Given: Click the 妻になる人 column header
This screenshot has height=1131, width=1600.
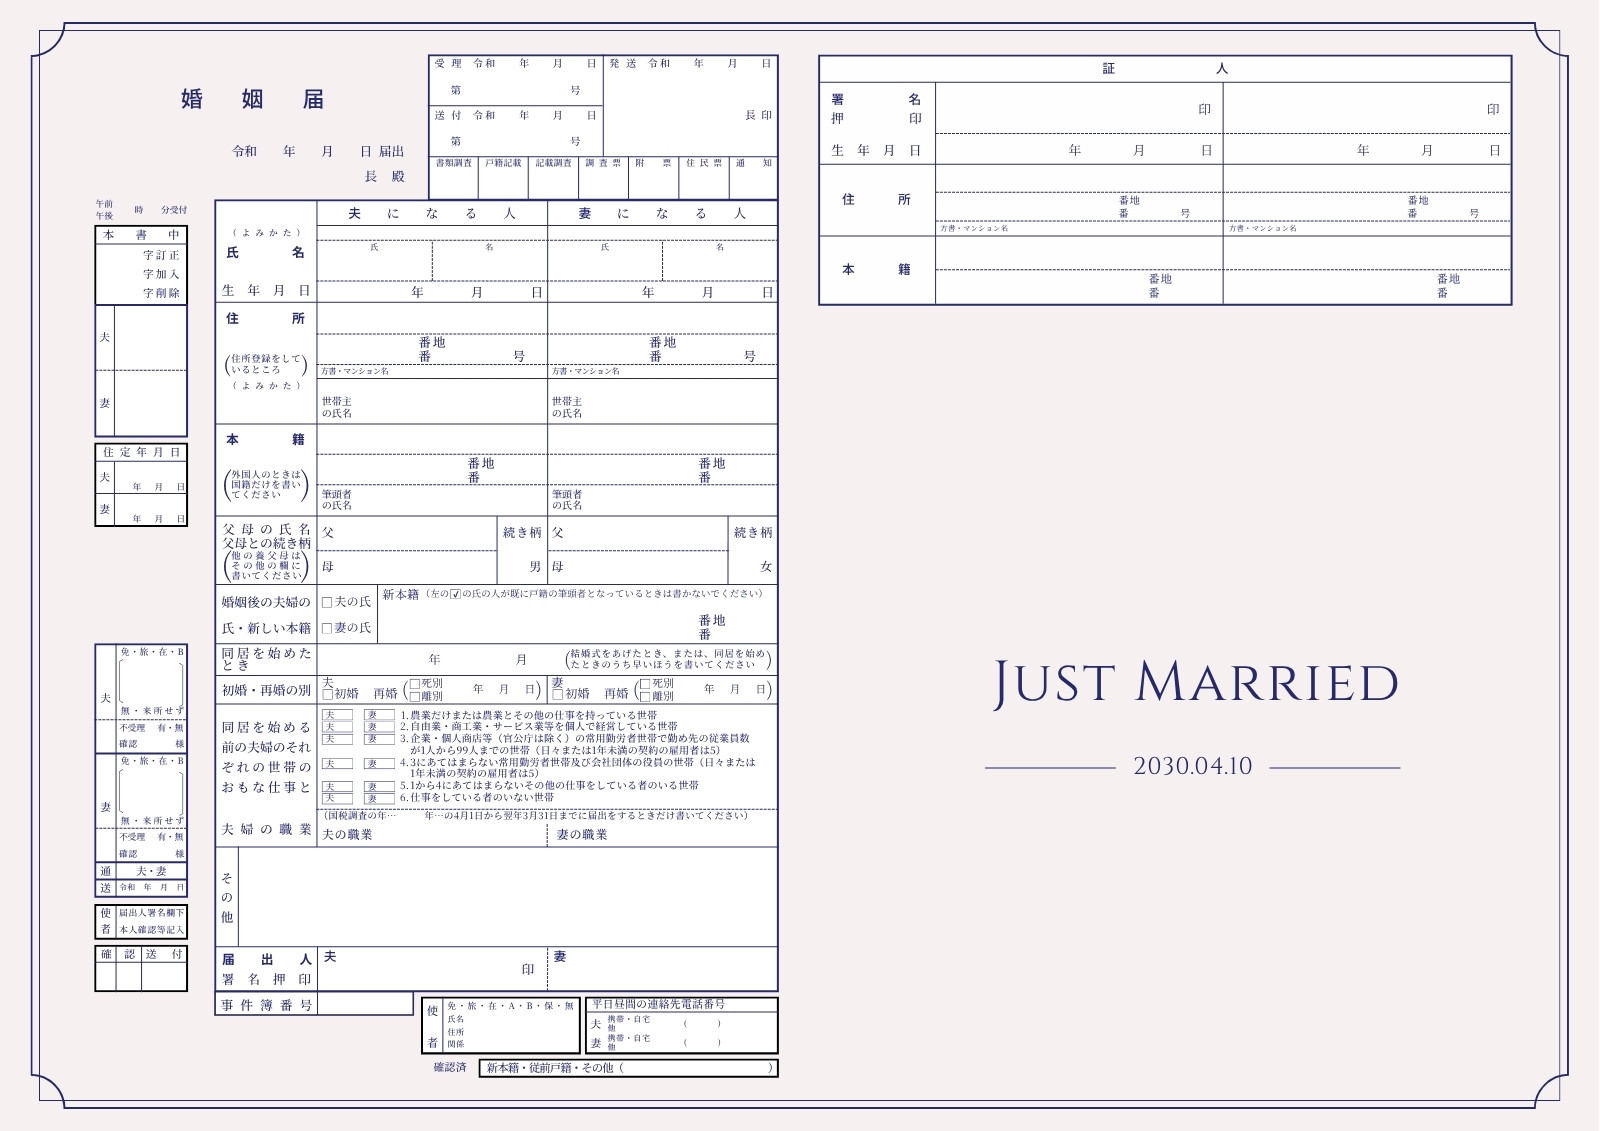Looking at the screenshot, I should [662, 213].
